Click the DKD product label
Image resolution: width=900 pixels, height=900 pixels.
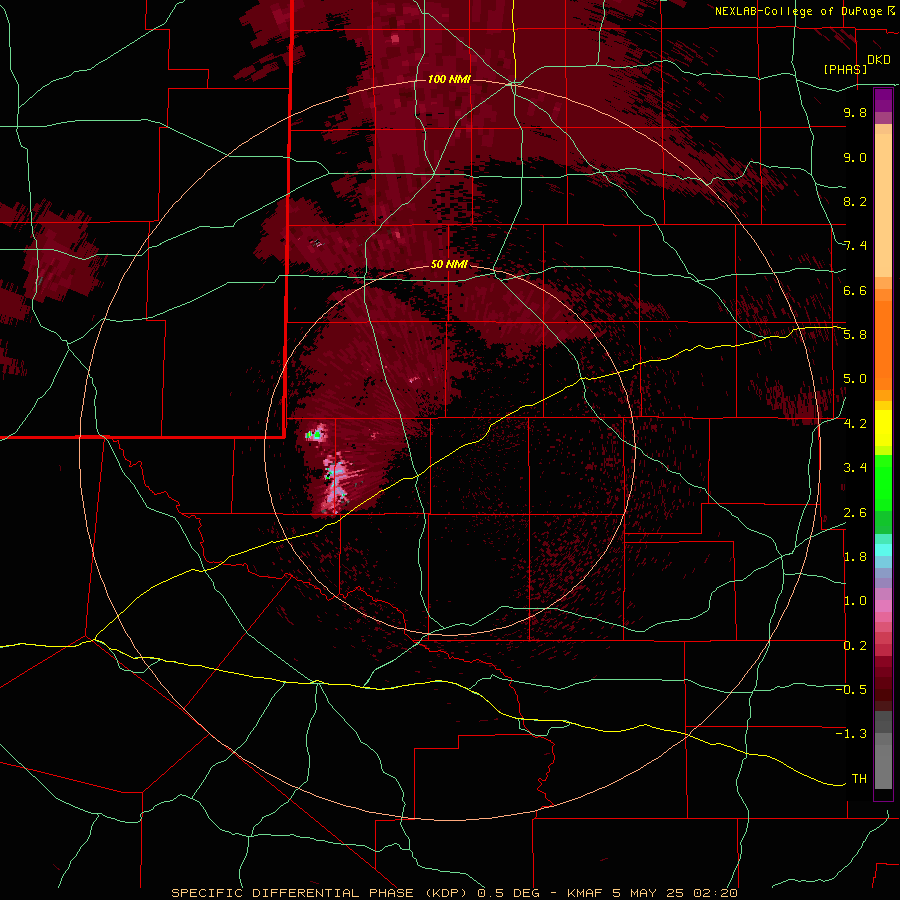coord(879,60)
